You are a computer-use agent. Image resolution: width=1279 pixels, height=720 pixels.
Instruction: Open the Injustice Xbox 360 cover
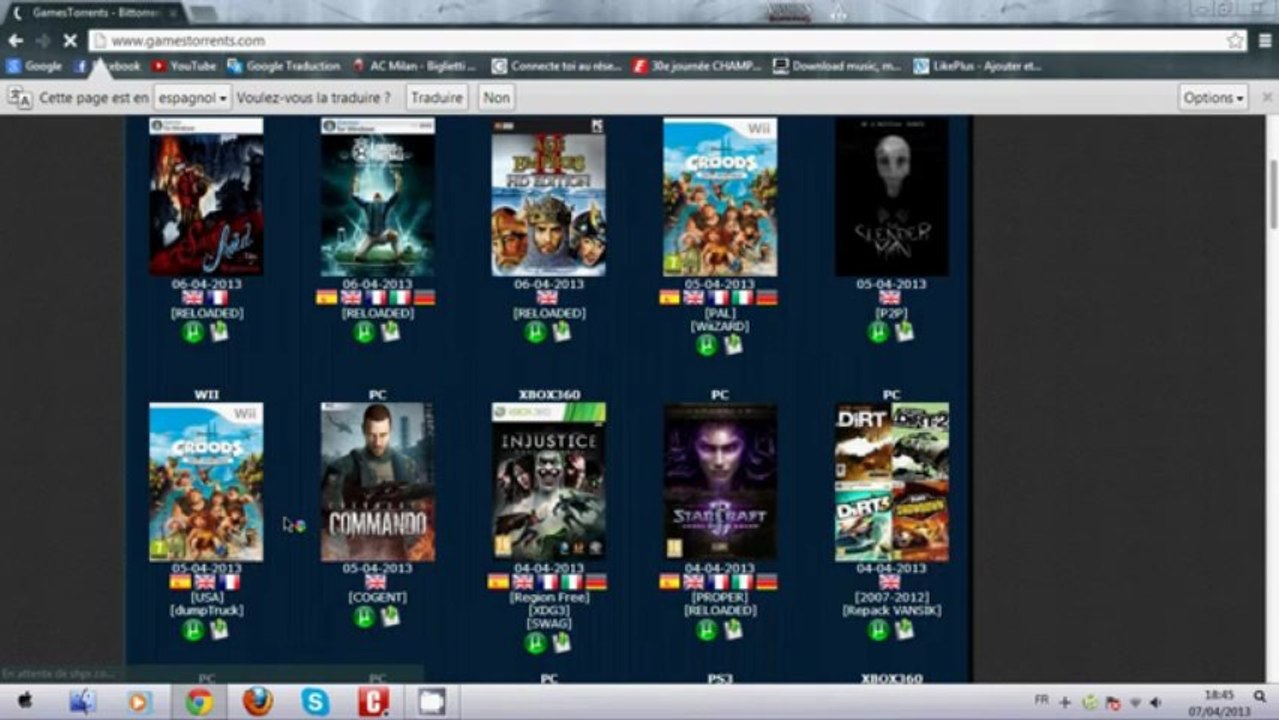(x=548, y=481)
